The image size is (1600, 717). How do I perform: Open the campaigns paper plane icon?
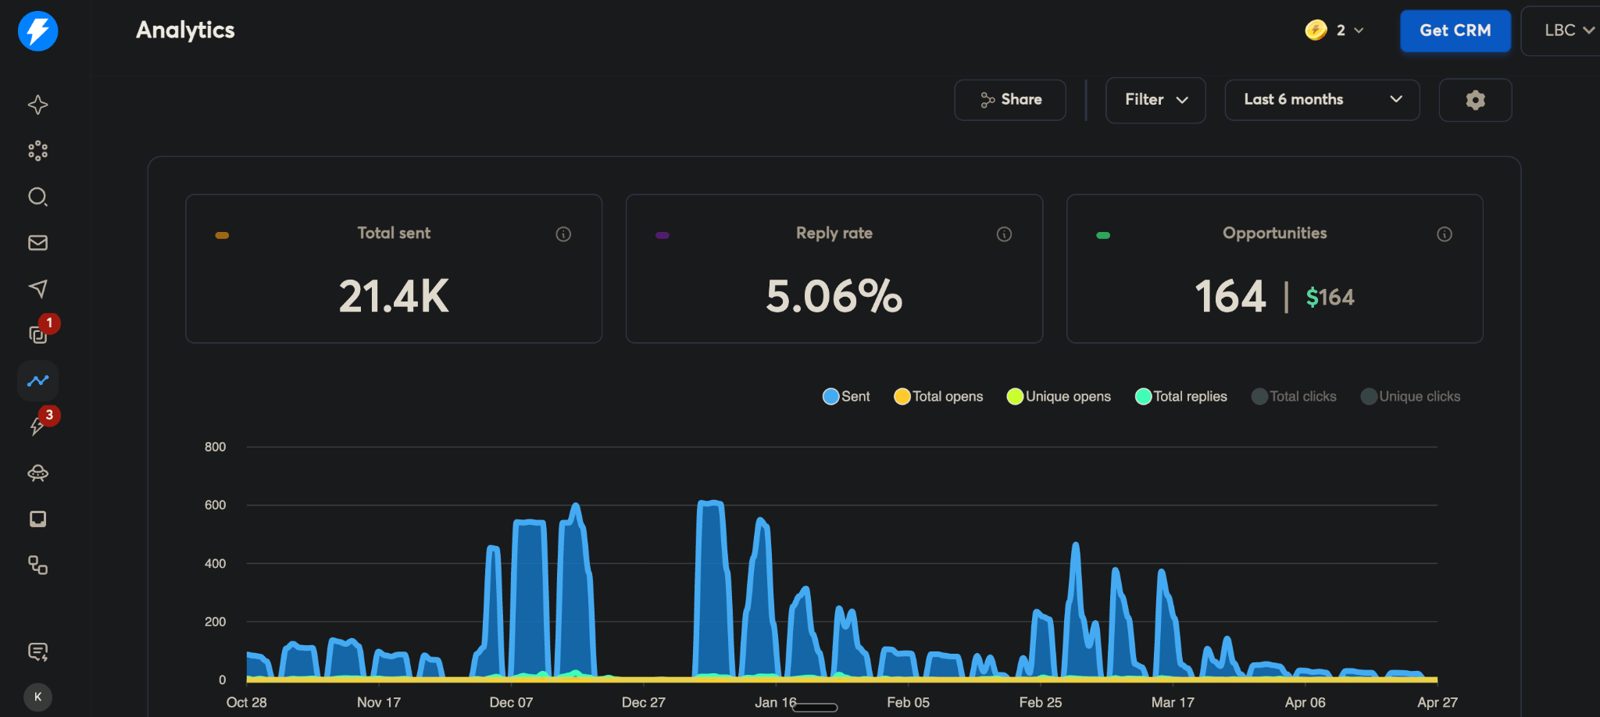(x=38, y=289)
